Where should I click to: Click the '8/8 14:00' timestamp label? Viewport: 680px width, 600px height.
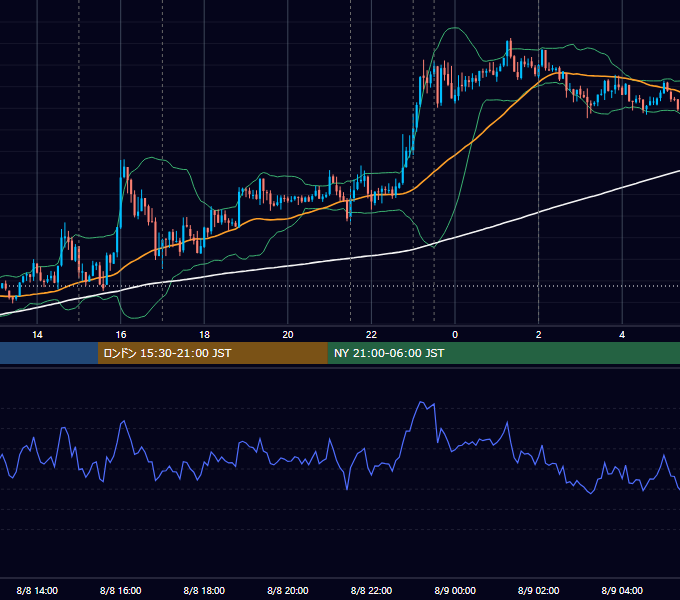[37, 590]
